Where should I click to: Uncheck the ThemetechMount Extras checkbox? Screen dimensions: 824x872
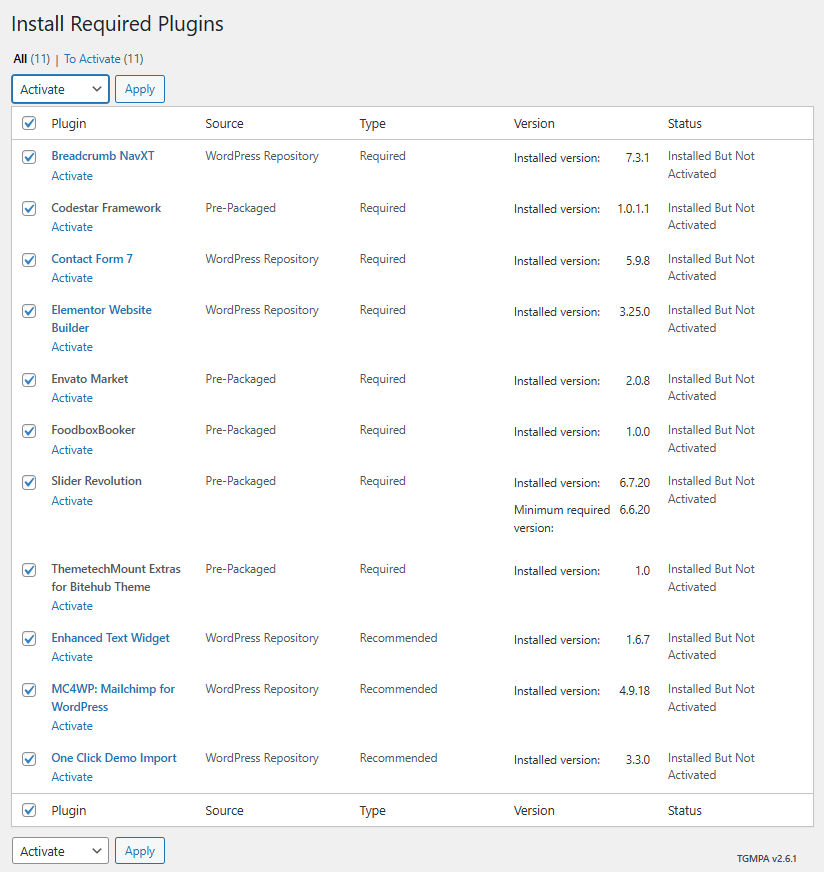point(29,570)
